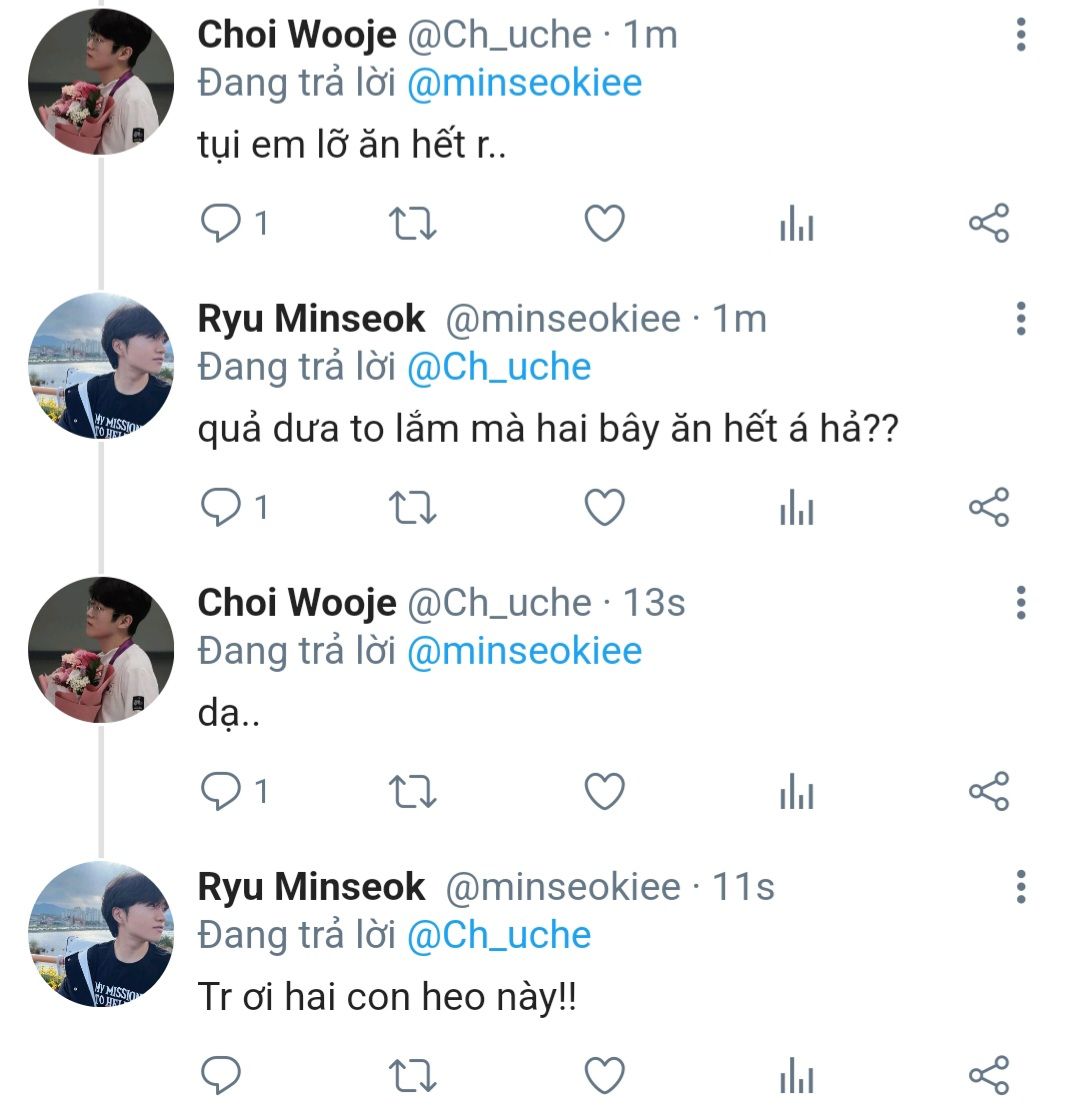This screenshot has height=1118, width=1077.
Task: Share Choi Wooje's 'dạ..' tweet
Action: point(989,791)
